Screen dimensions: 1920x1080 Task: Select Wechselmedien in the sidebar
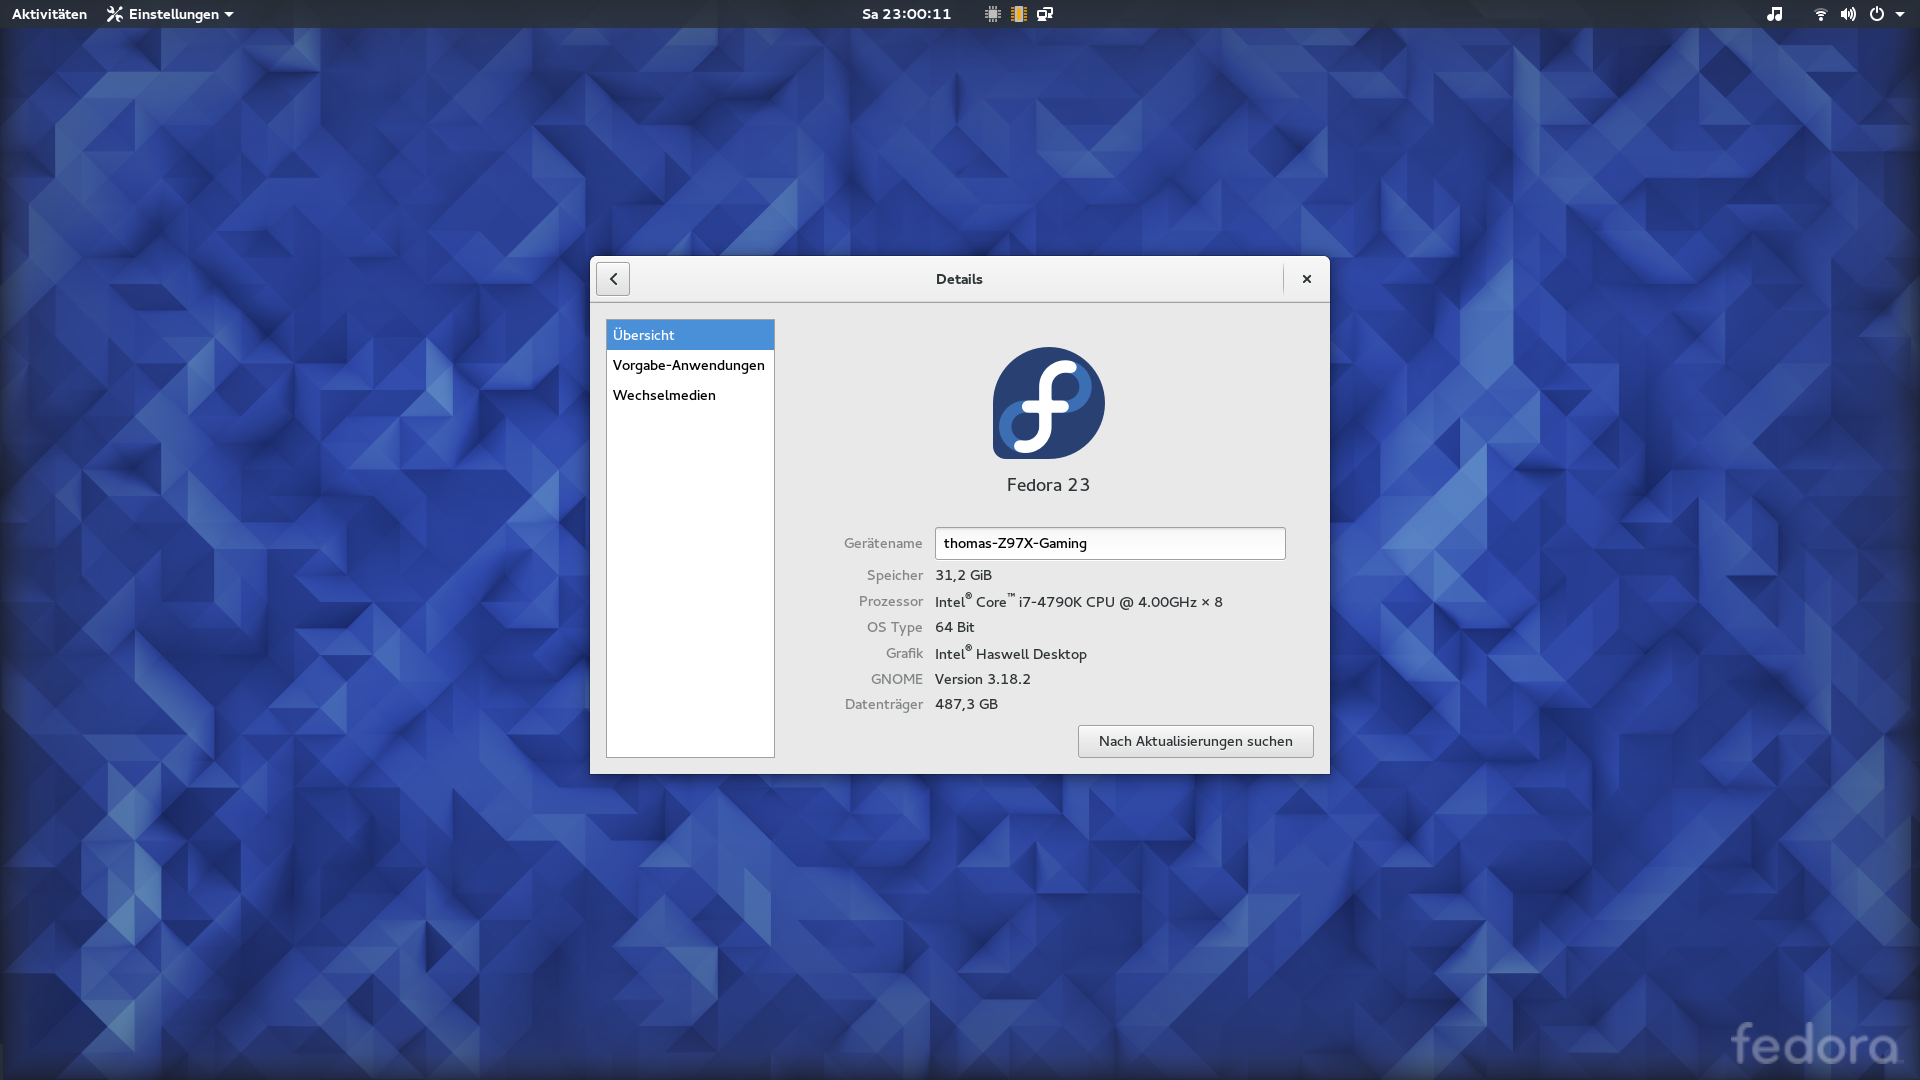coord(665,395)
